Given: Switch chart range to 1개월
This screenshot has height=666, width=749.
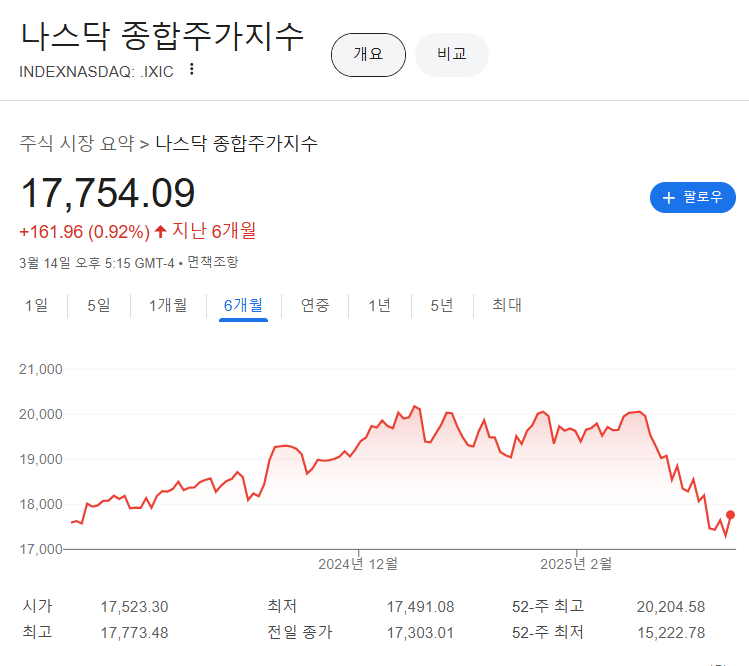Looking at the screenshot, I should point(168,305).
